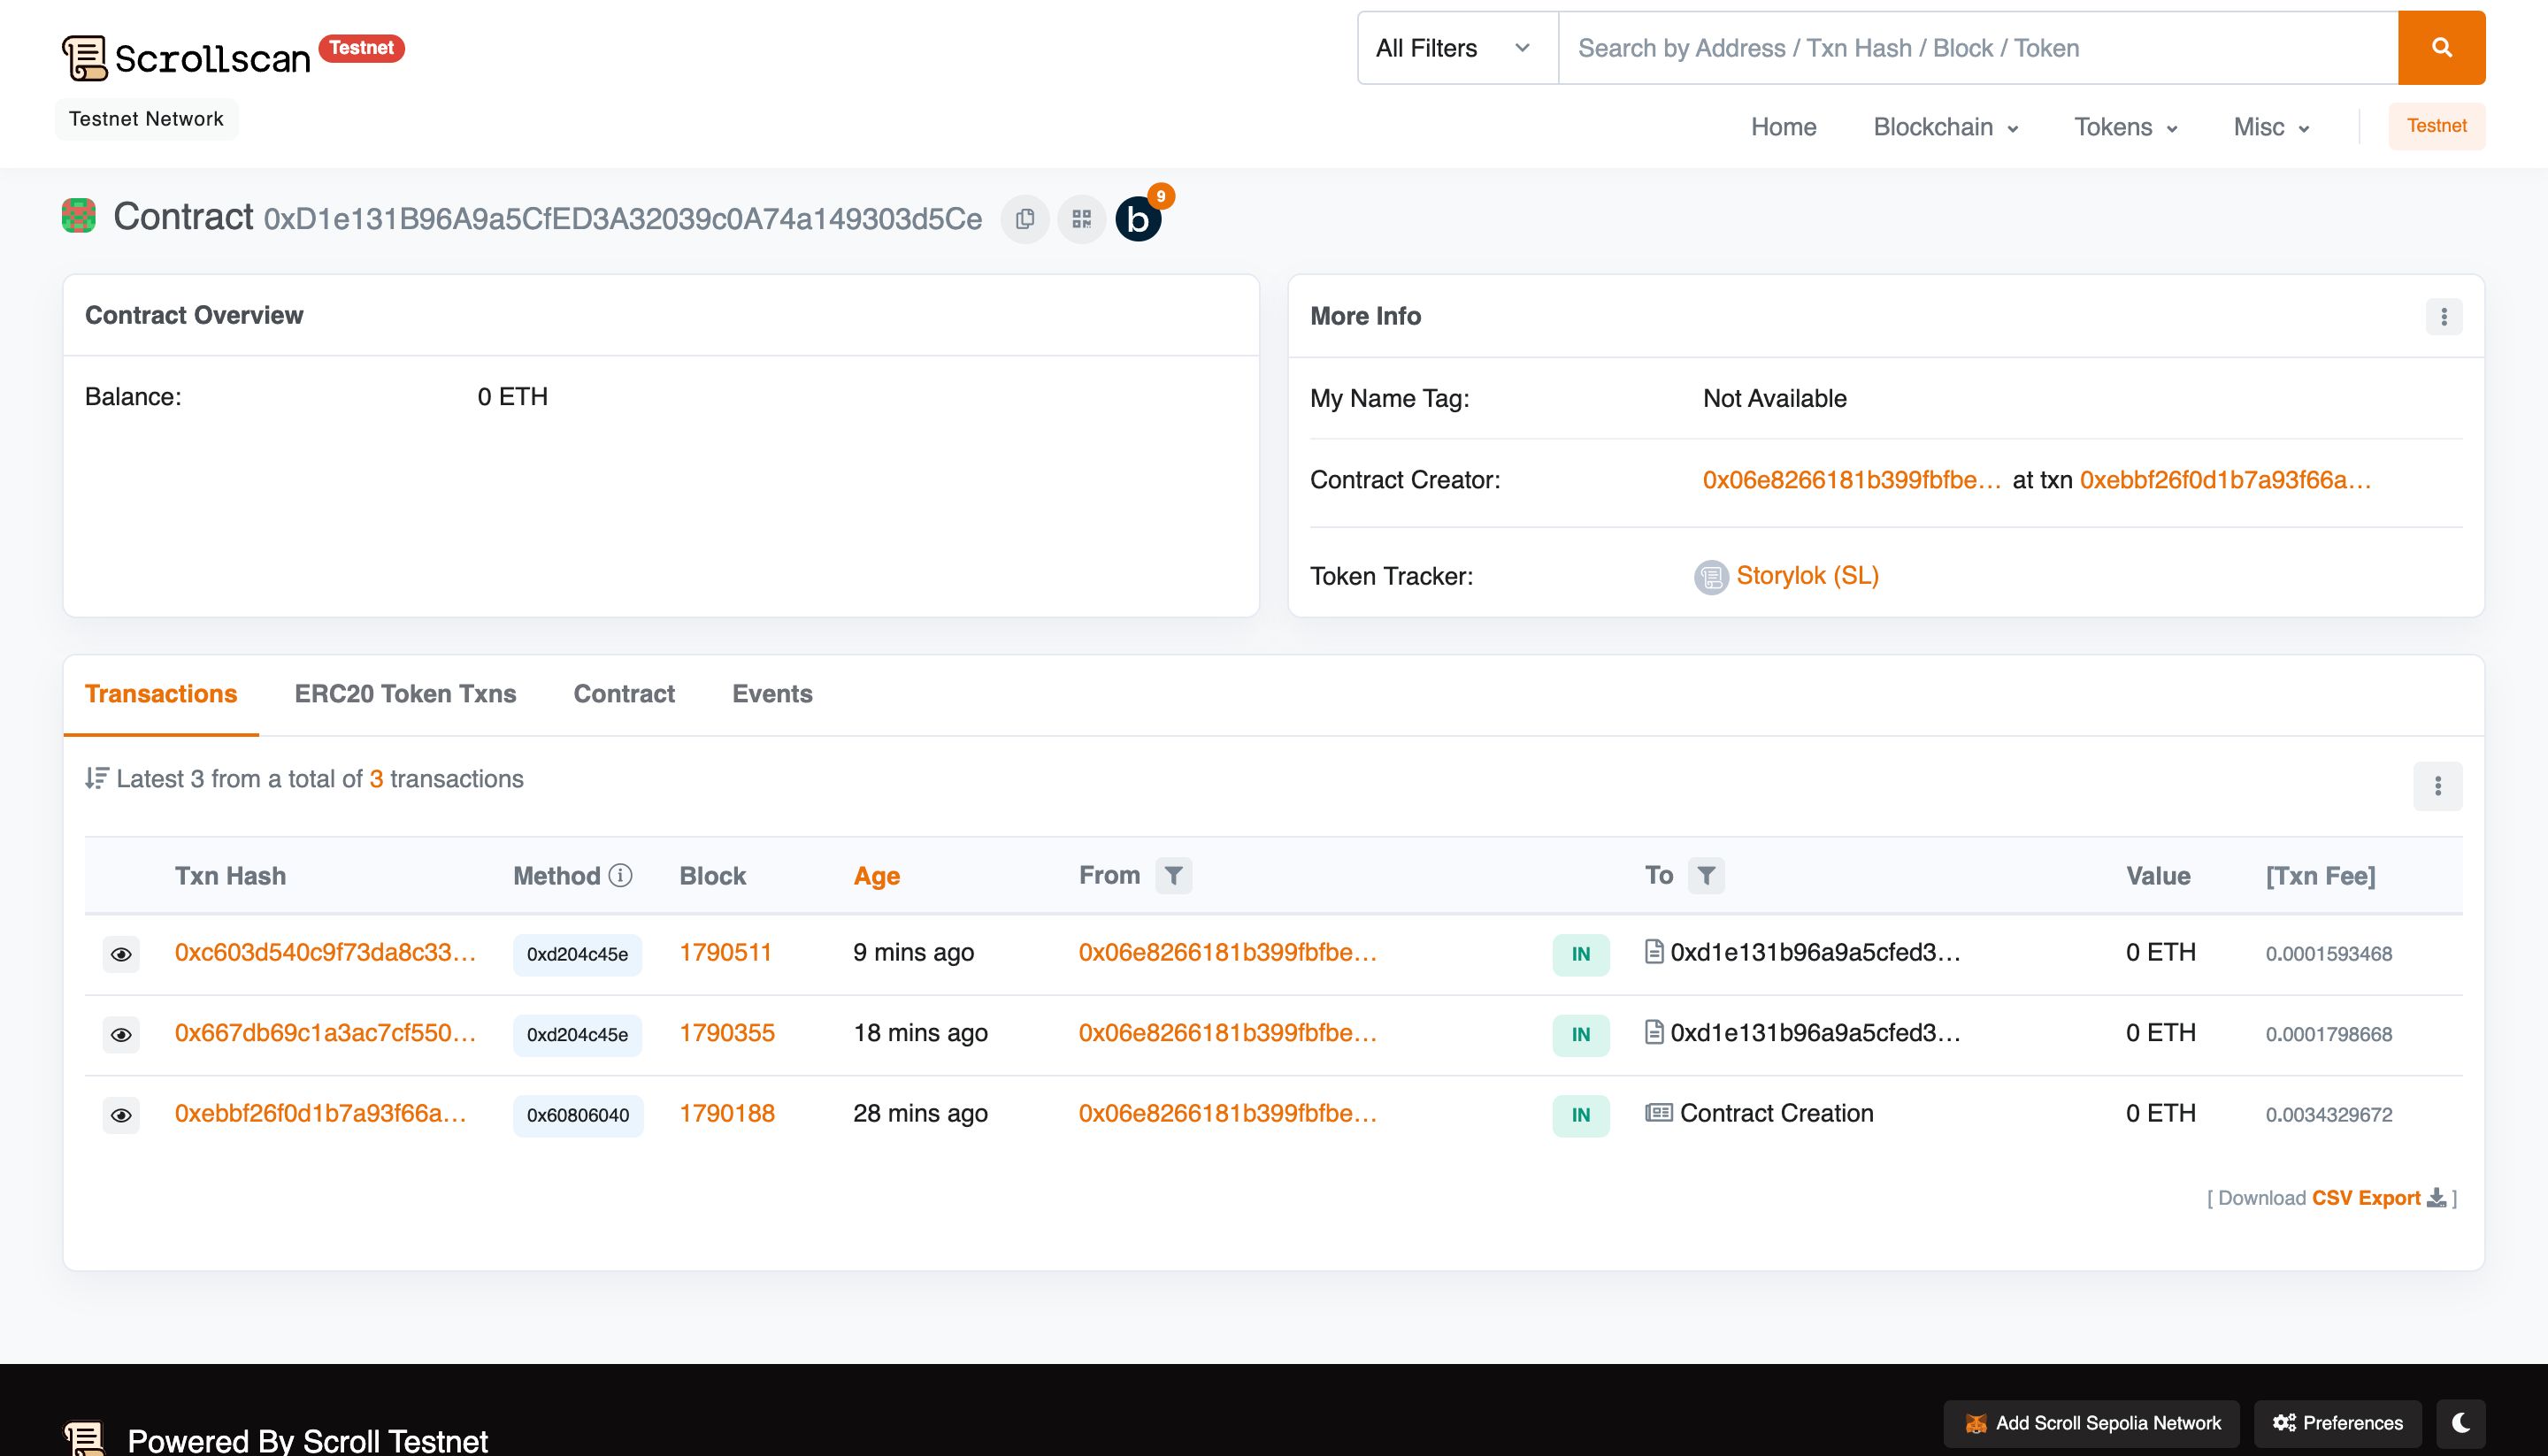The height and width of the screenshot is (1456, 2548).
Task: Preview transaction 0x667db69c1a3ac7cf550 with eye icon
Action: (121, 1034)
